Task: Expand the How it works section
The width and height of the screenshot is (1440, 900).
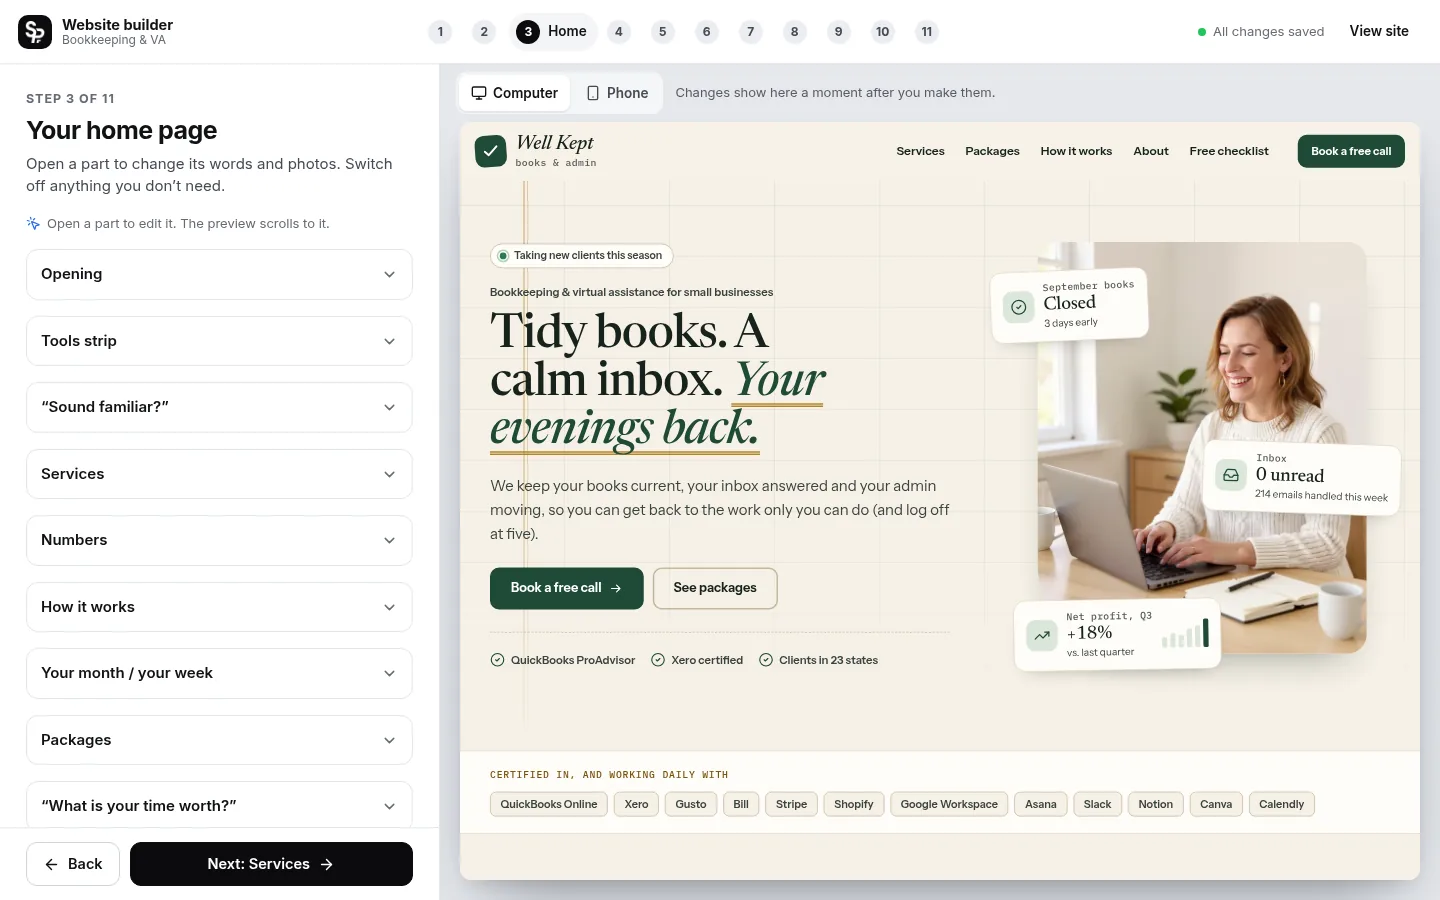Action: (x=219, y=607)
